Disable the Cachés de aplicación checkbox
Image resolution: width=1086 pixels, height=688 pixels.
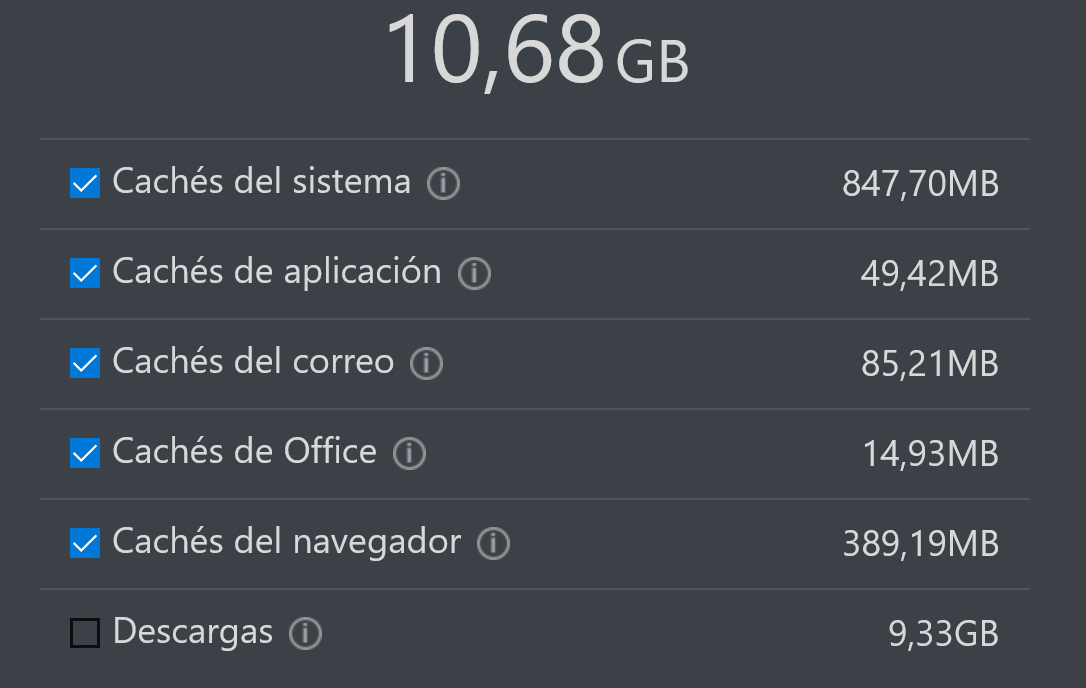click(x=85, y=273)
